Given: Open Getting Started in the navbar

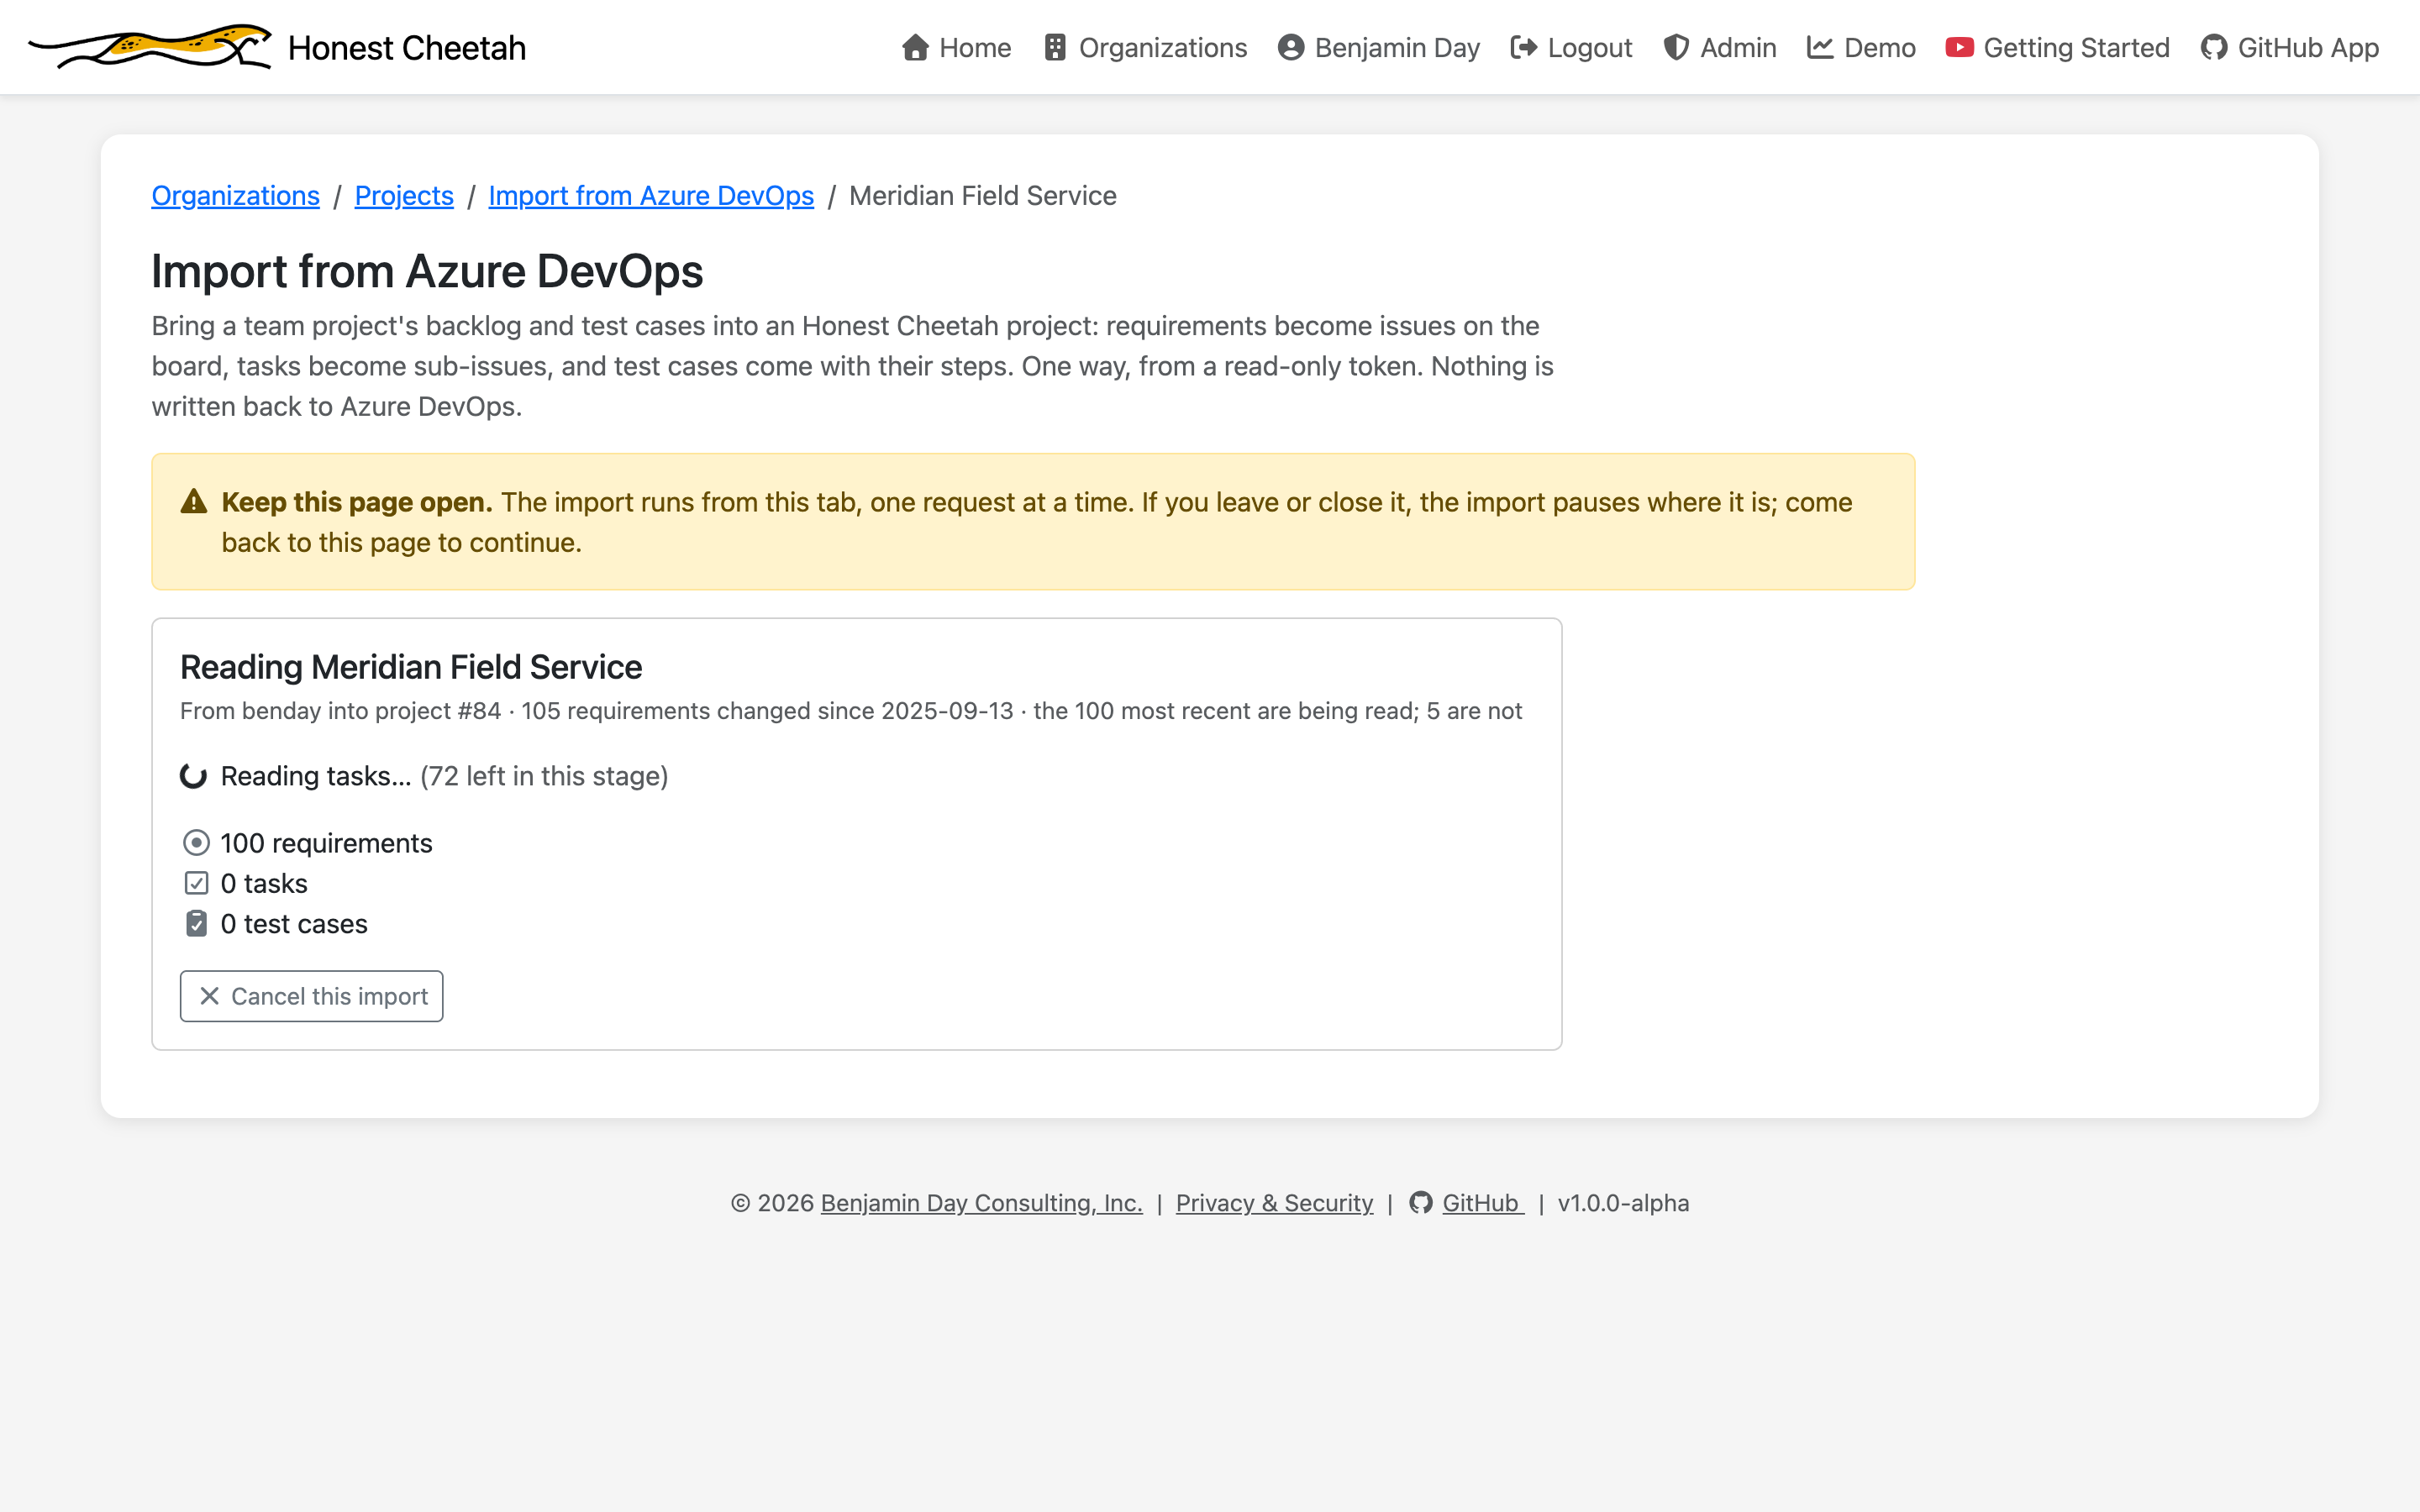Looking at the screenshot, I should (2058, 48).
